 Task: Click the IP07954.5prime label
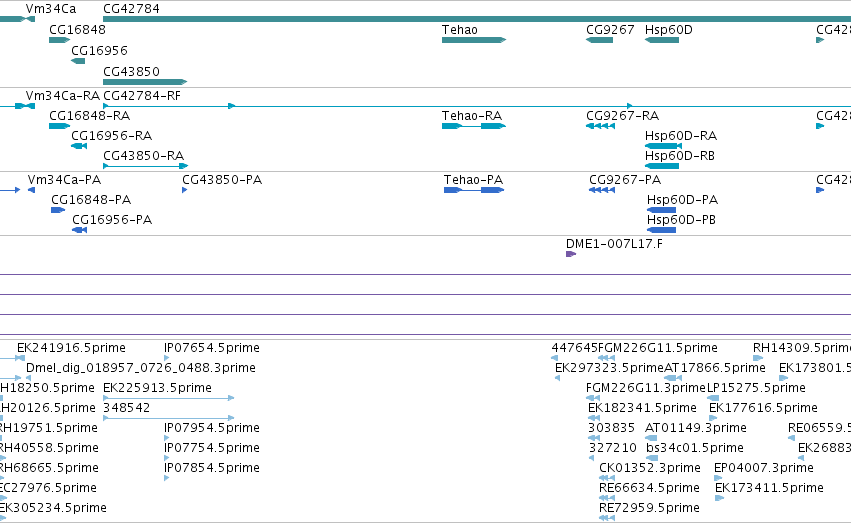(212, 428)
